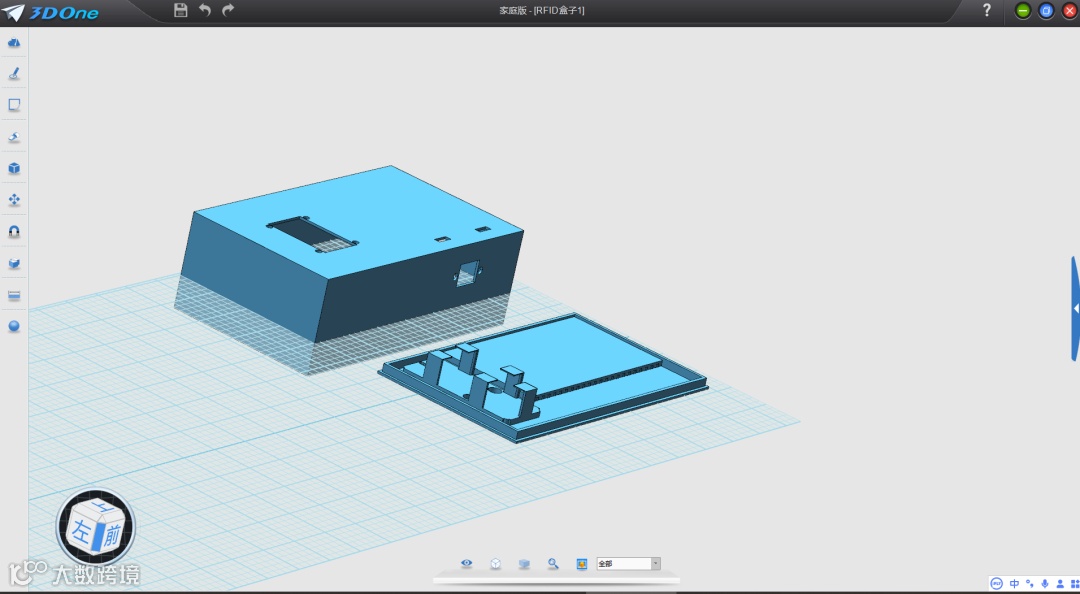Open the sketch edit square tool
This screenshot has width=1080, height=594.
click(x=14, y=105)
